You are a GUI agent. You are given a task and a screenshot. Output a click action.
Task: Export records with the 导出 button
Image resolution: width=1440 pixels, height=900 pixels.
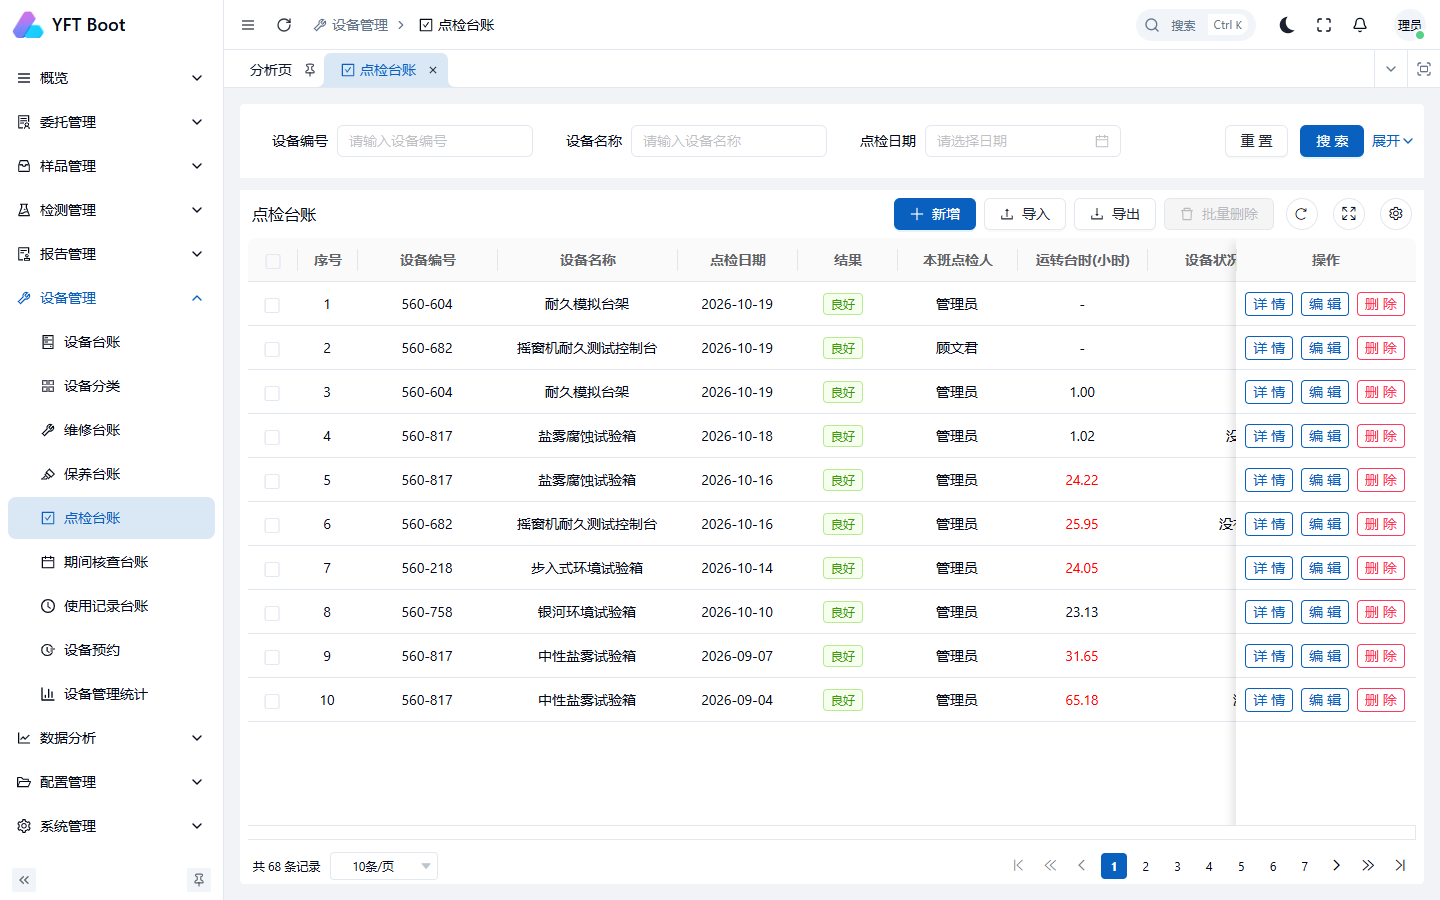1115,214
